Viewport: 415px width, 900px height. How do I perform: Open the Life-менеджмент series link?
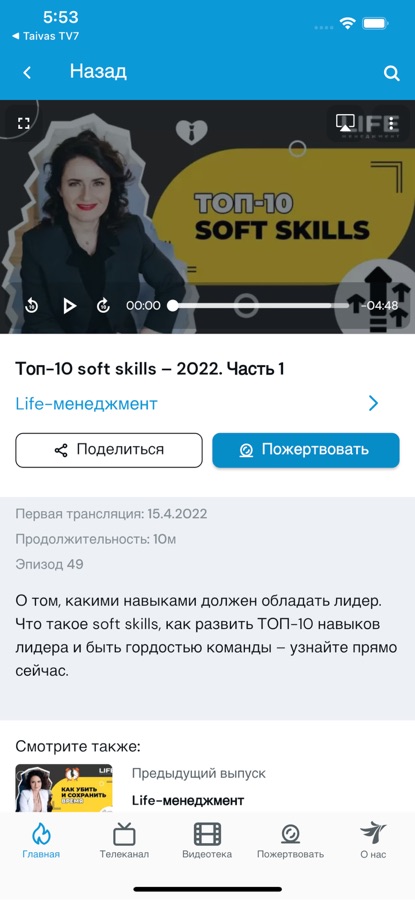coord(86,404)
